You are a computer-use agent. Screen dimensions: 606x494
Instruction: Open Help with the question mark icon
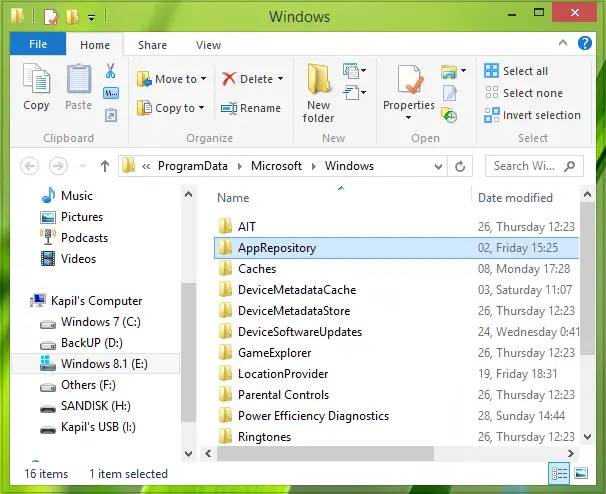[585, 43]
